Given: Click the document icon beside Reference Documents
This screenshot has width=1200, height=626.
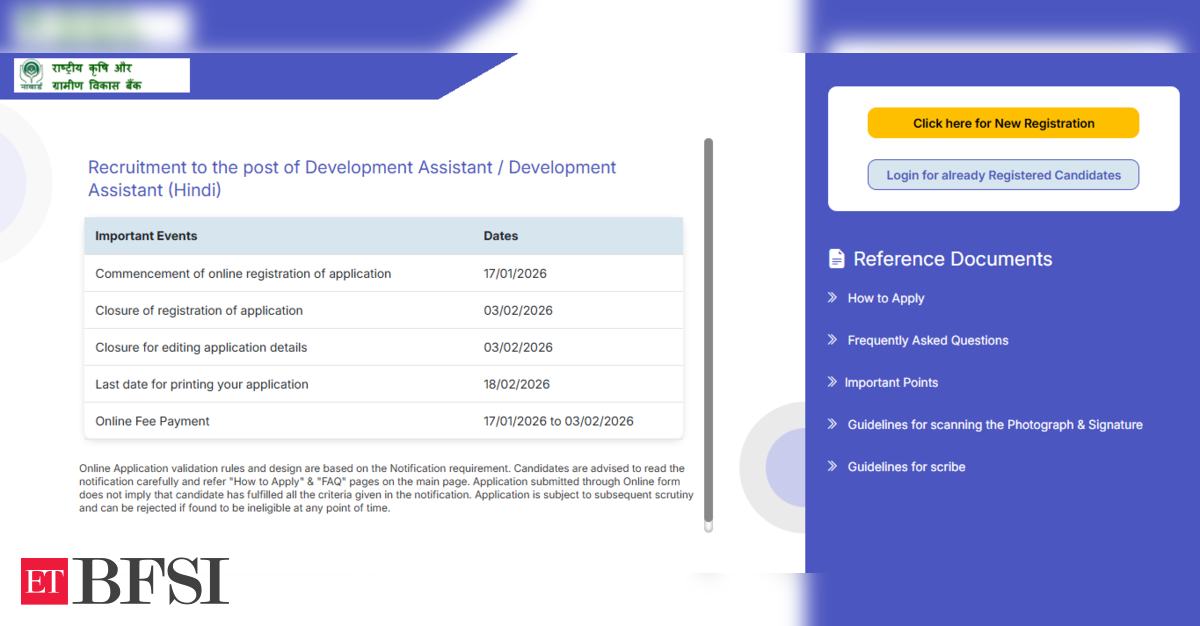Looking at the screenshot, I should pos(837,259).
